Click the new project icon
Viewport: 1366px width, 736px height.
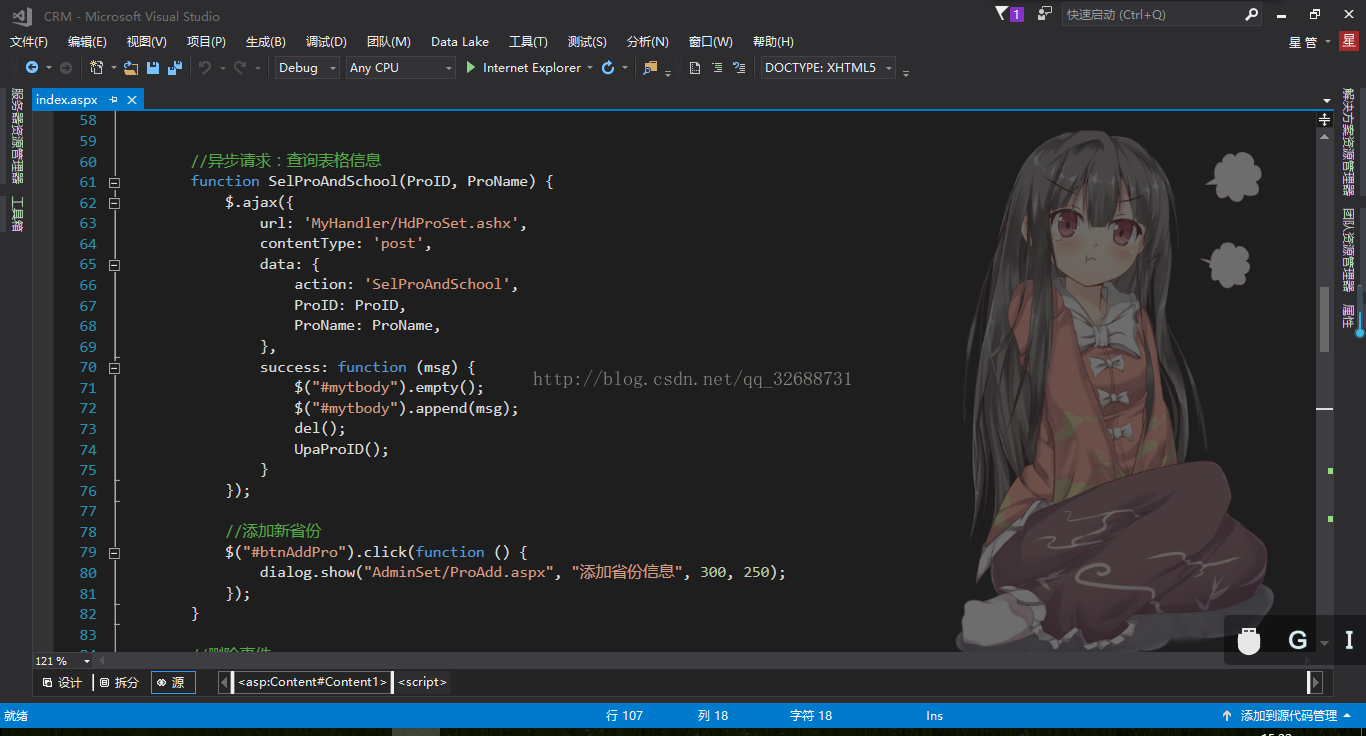pyautogui.click(x=96, y=68)
